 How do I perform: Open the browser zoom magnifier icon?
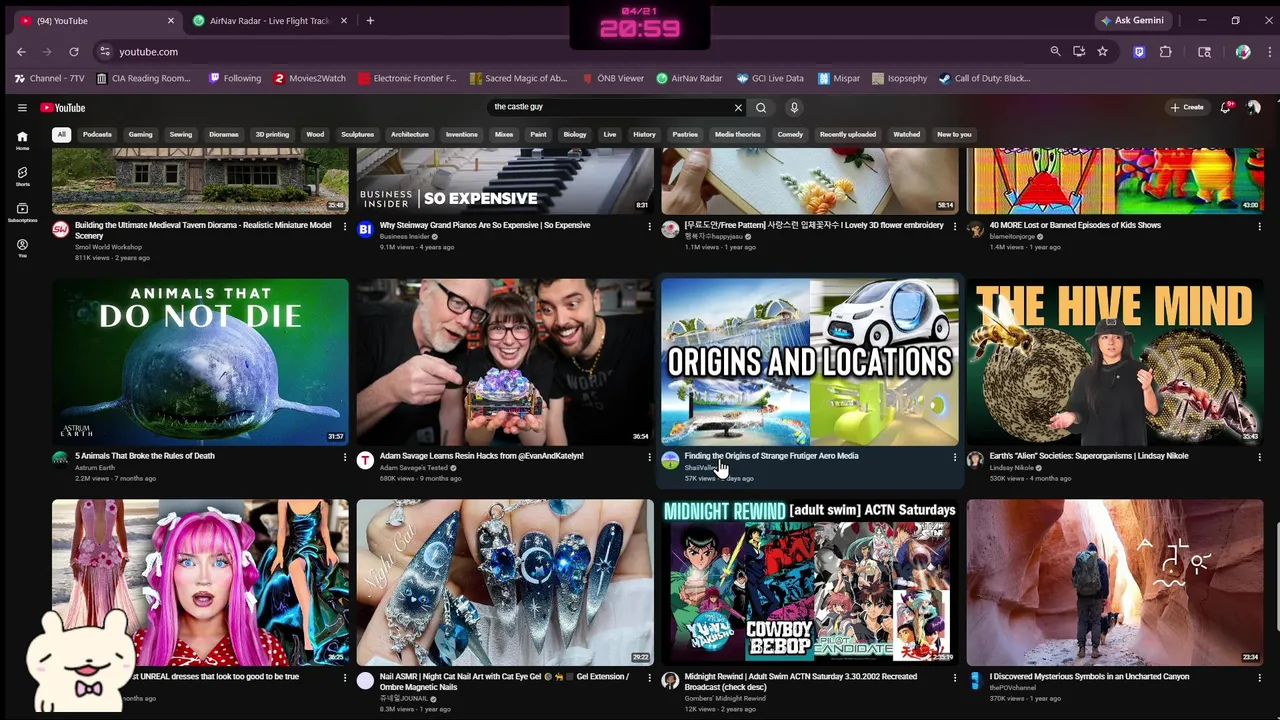click(x=1055, y=52)
